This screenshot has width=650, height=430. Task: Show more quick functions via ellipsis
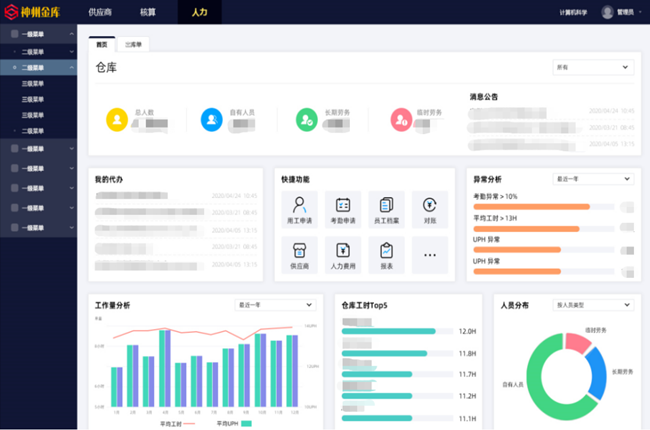coord(430,255)
